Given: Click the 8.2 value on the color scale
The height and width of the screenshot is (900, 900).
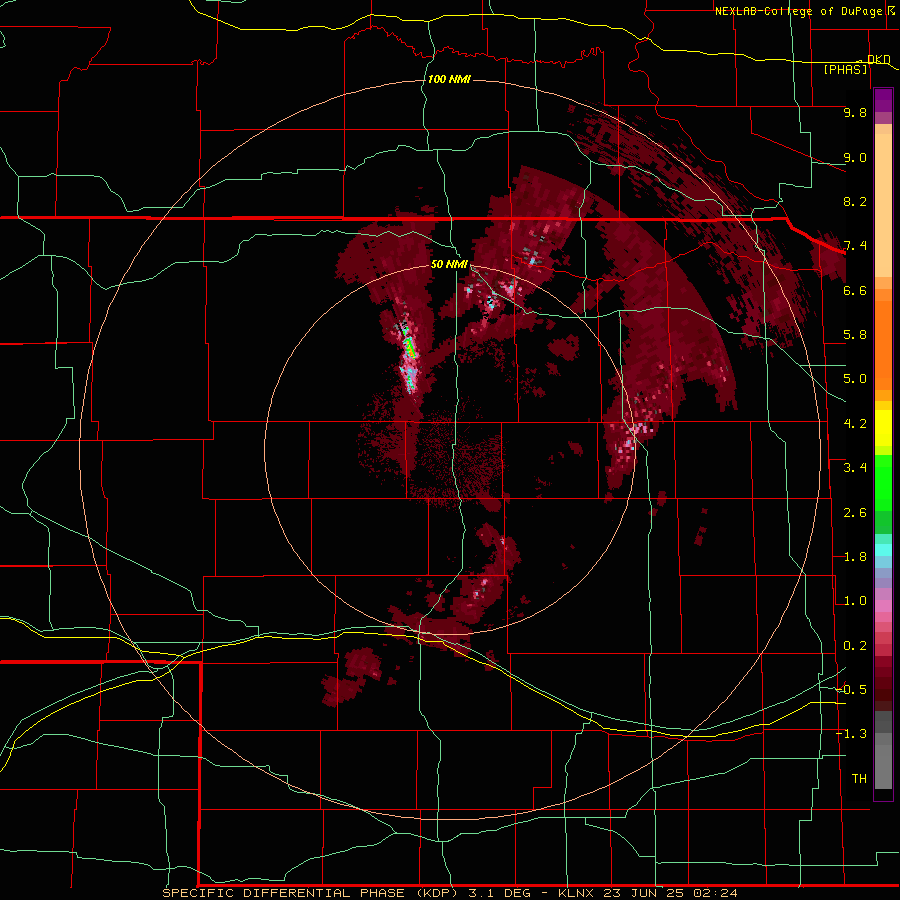Looking at the screenshot, I should (855, 201).
